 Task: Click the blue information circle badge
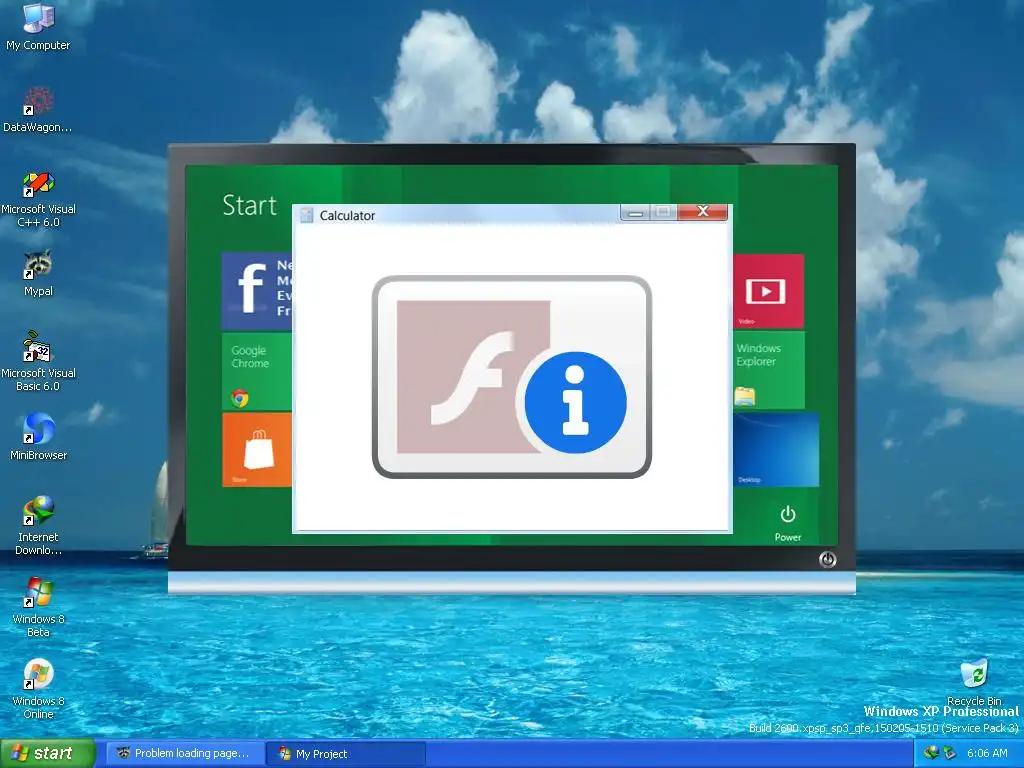pyautogui.click(x=575, y=402)
